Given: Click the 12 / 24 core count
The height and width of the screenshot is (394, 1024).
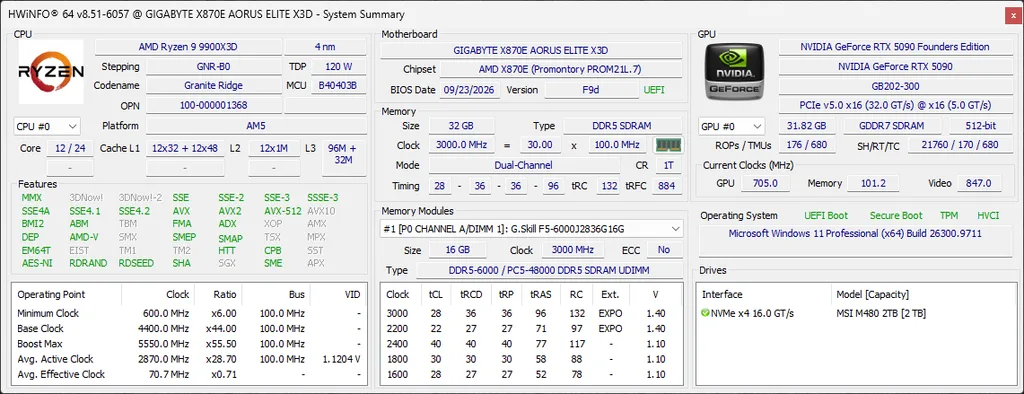Looking at the screenshot, I should click(x=69, y=148).
